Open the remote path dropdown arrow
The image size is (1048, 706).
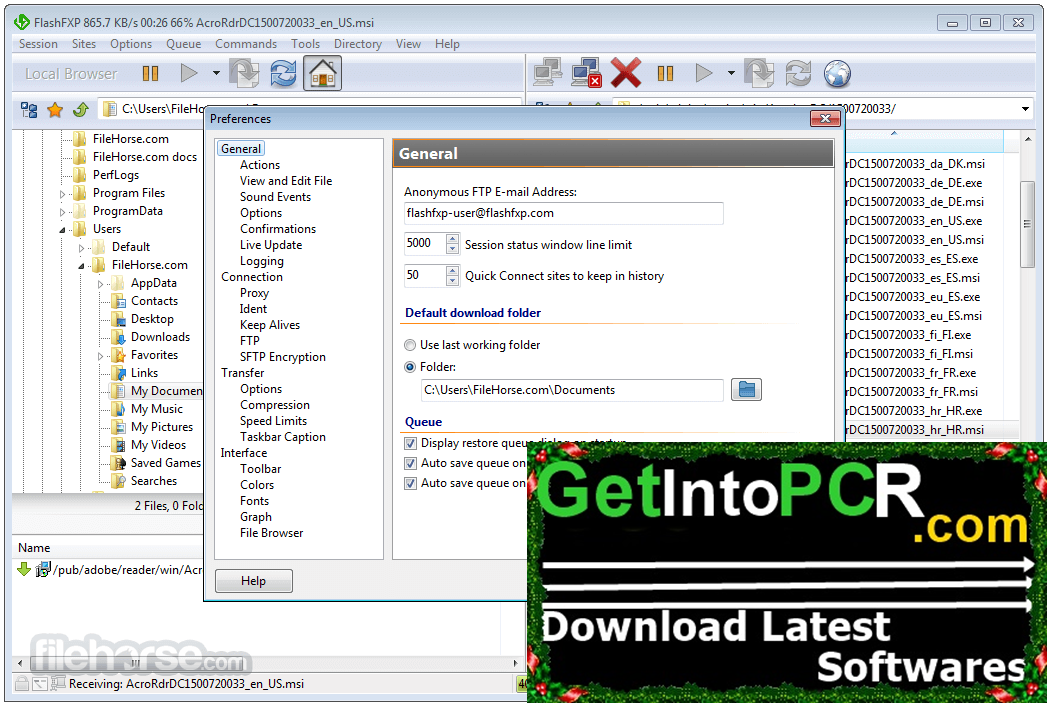(1025, 109)
